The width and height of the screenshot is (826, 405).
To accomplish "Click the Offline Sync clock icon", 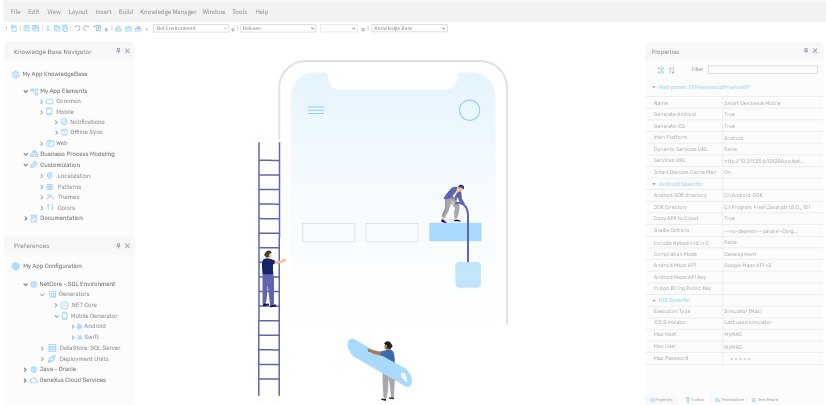I will (64, 132).
